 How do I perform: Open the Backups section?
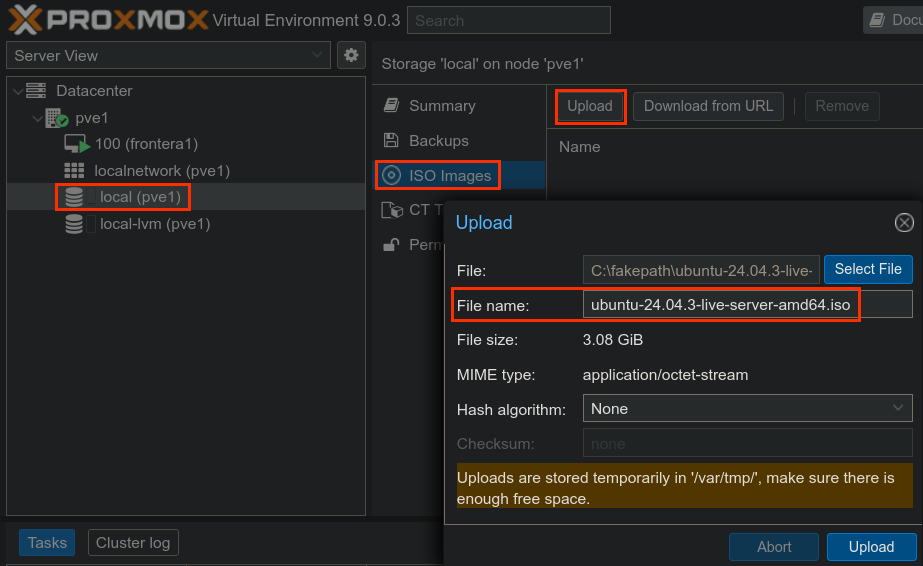[x=438, y=141]
